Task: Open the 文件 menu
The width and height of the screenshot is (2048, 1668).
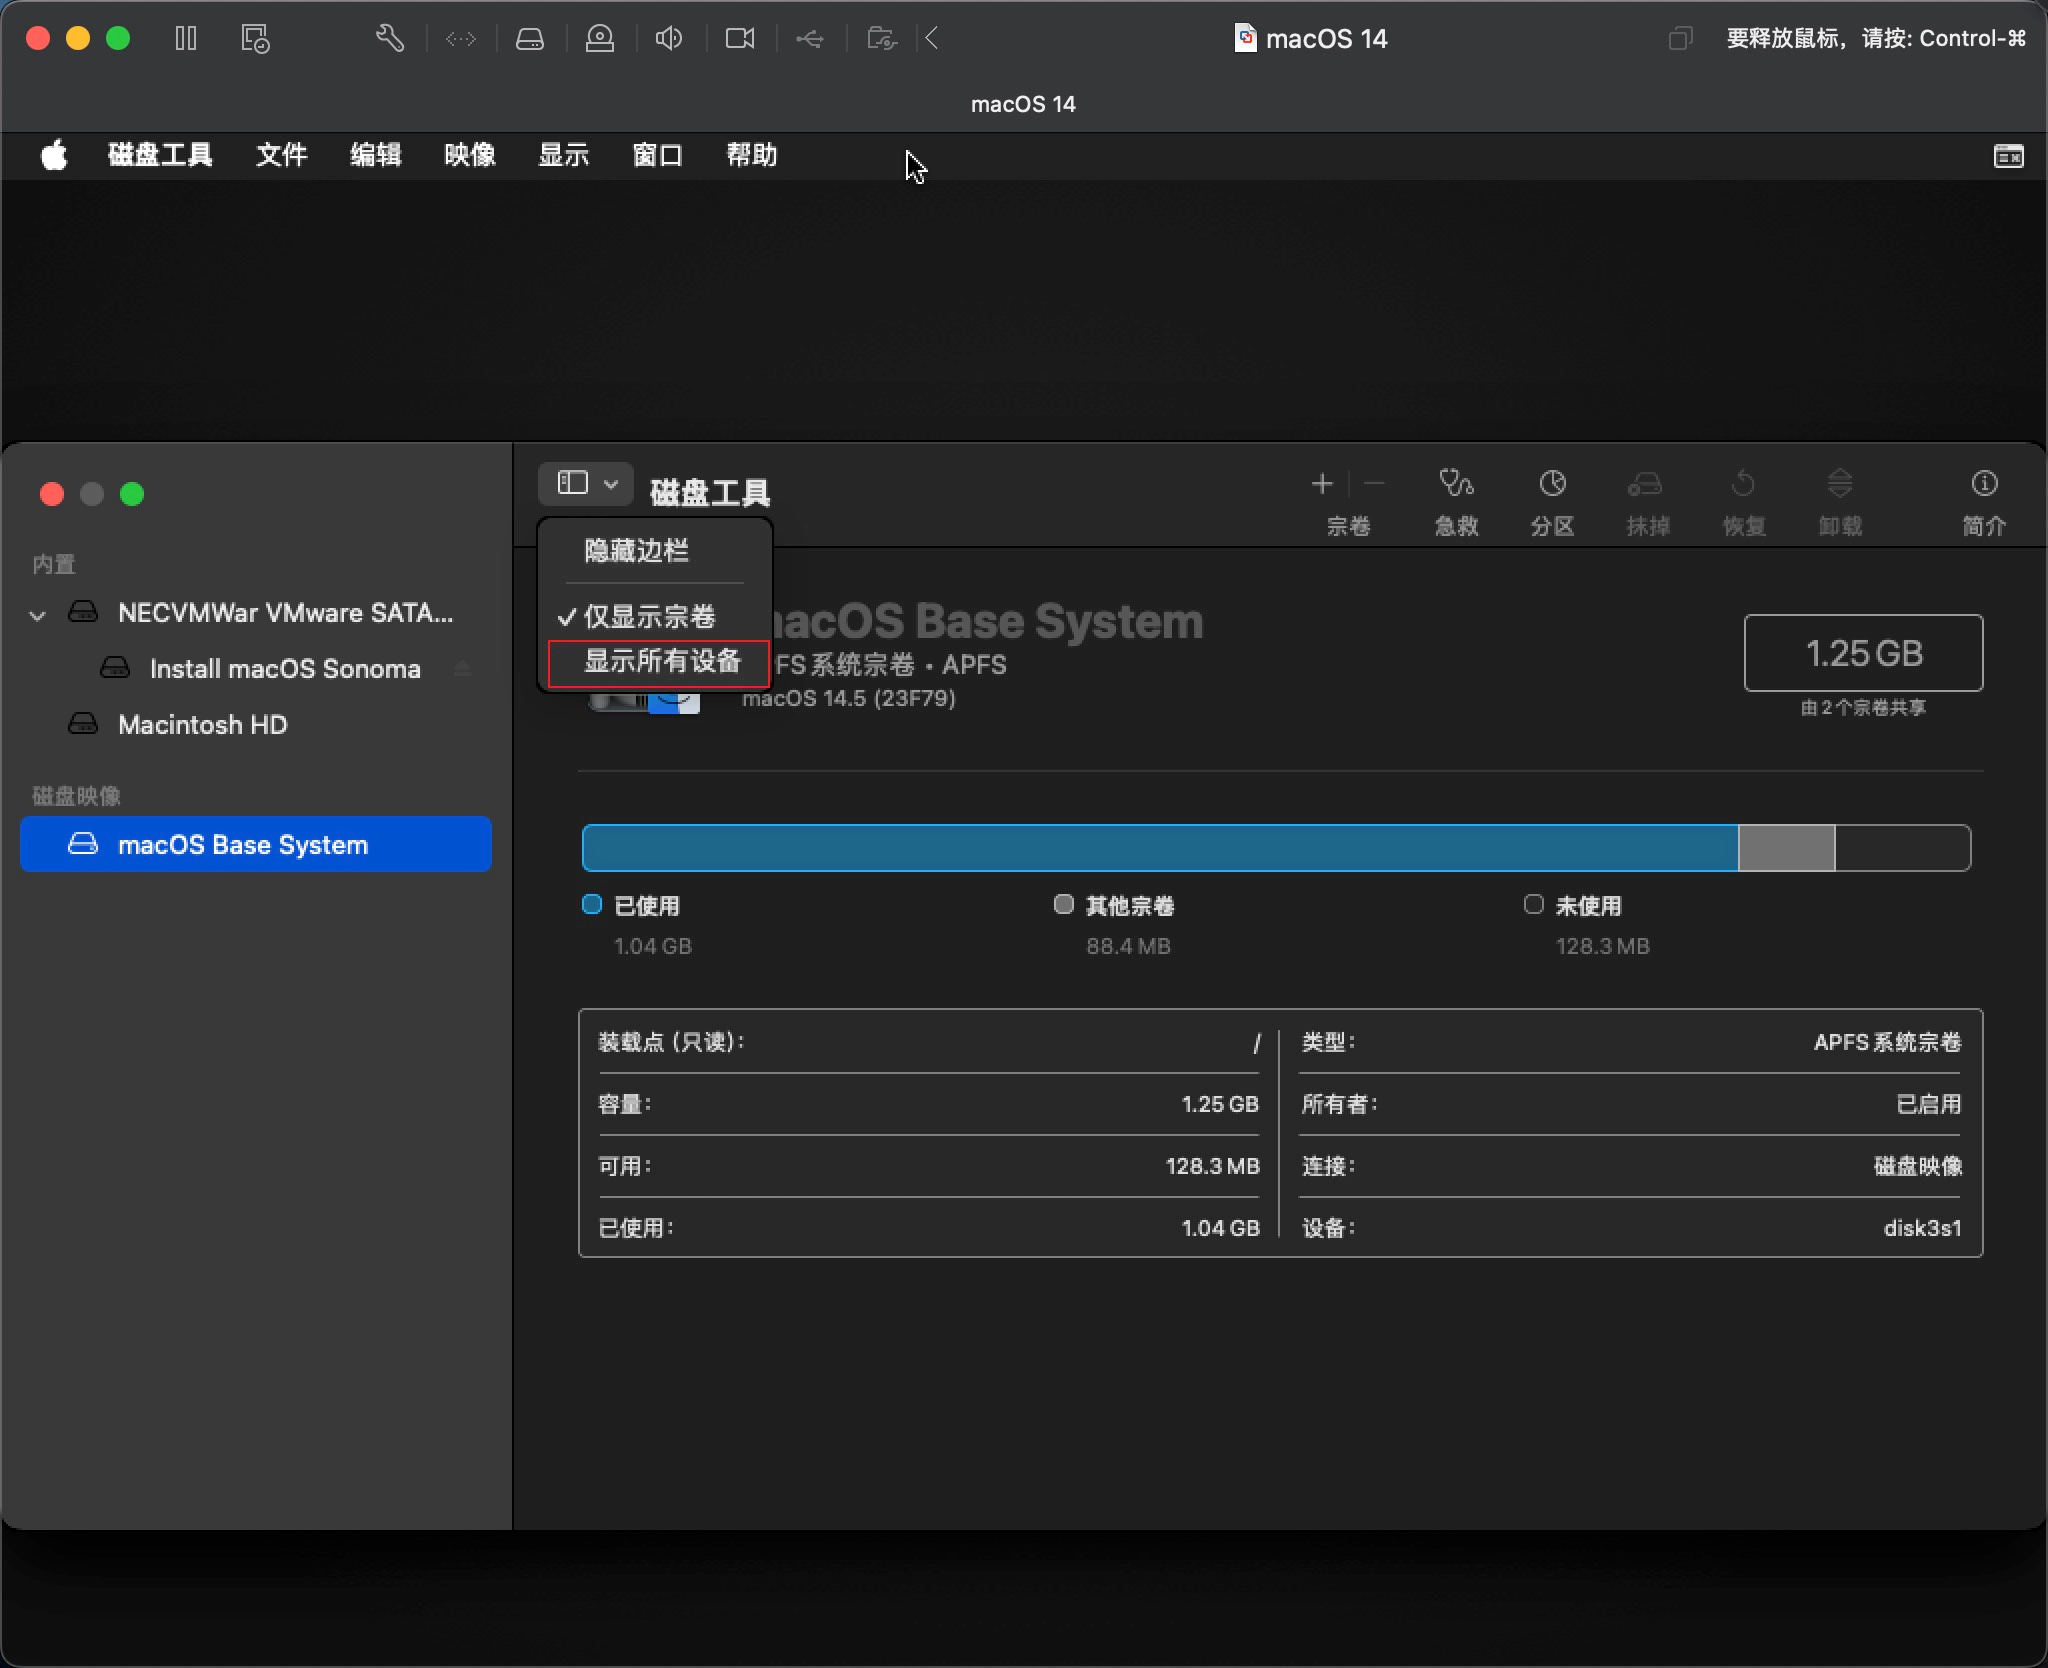Action: 281,155
